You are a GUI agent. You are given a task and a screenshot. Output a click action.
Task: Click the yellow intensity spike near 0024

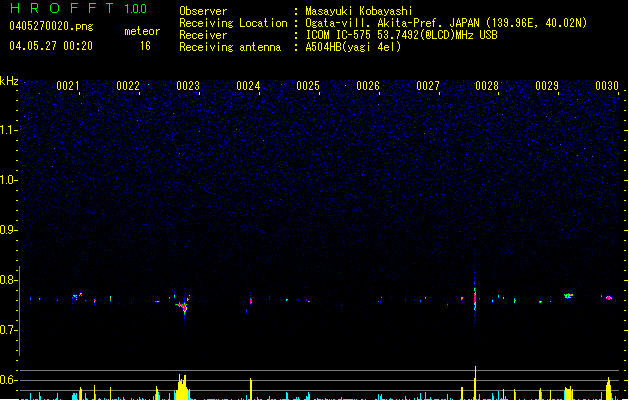click(x=251, y=389)
